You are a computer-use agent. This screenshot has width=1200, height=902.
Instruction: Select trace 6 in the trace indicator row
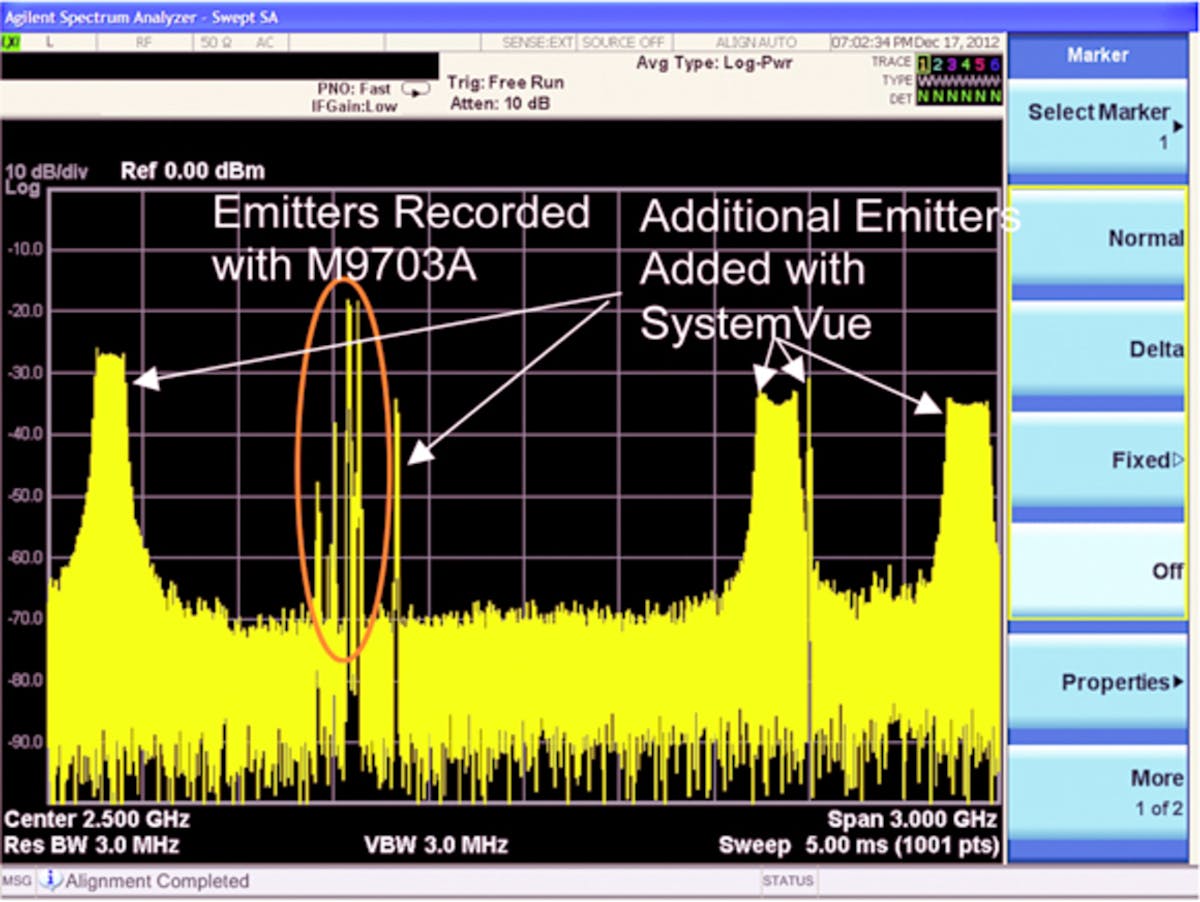993,62
